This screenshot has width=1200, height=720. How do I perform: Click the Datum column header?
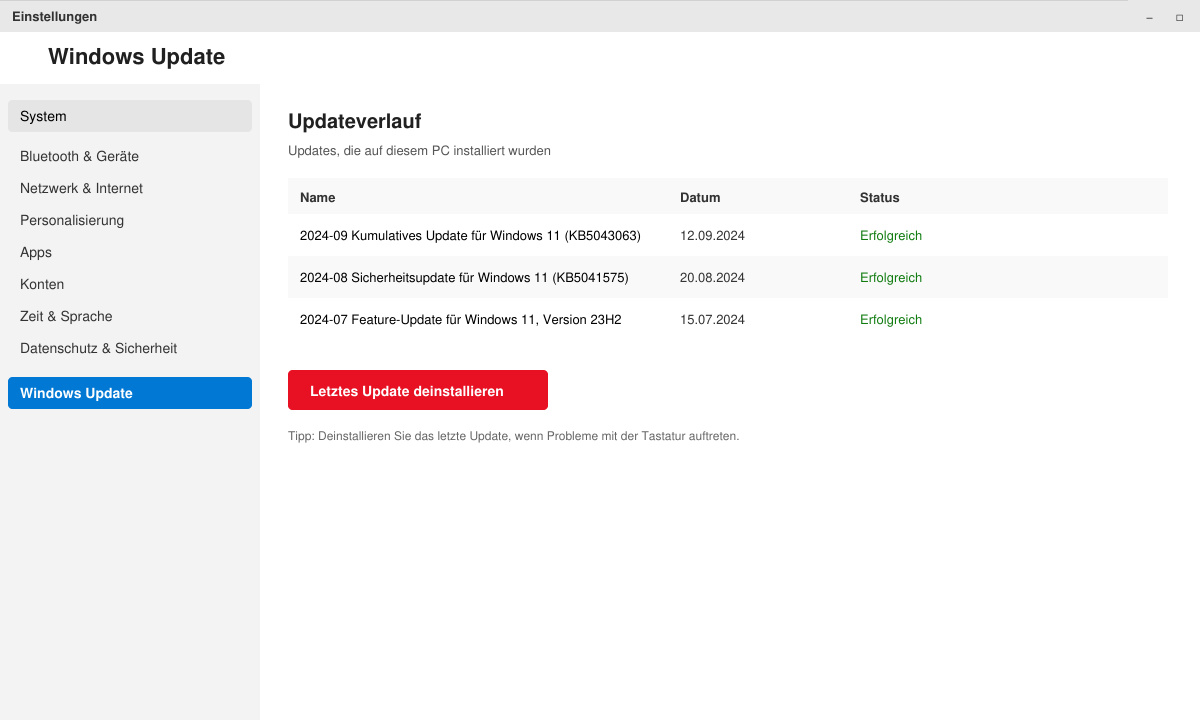[x=700, y=198]
